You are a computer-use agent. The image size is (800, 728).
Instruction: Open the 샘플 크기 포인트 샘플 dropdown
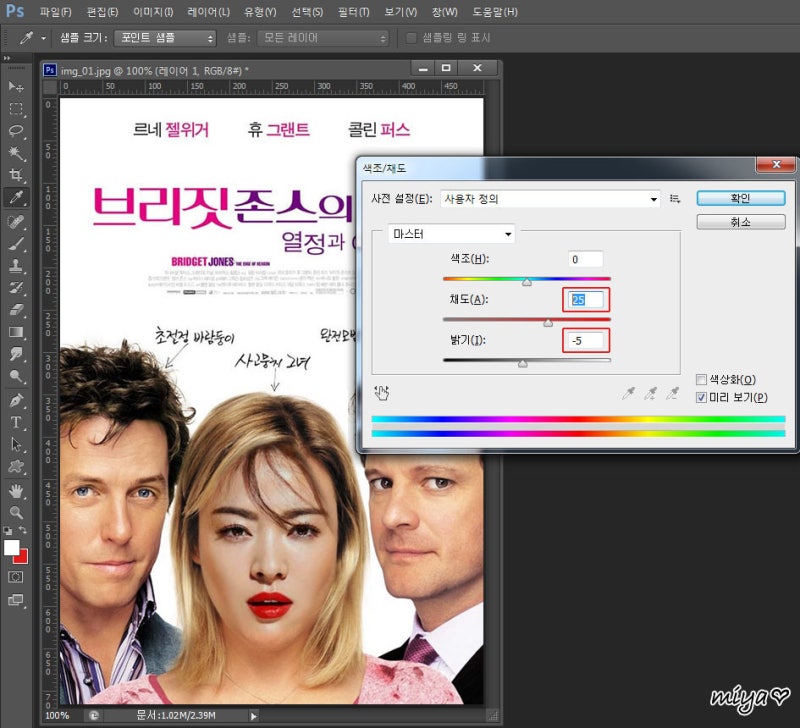click(165, 38)
